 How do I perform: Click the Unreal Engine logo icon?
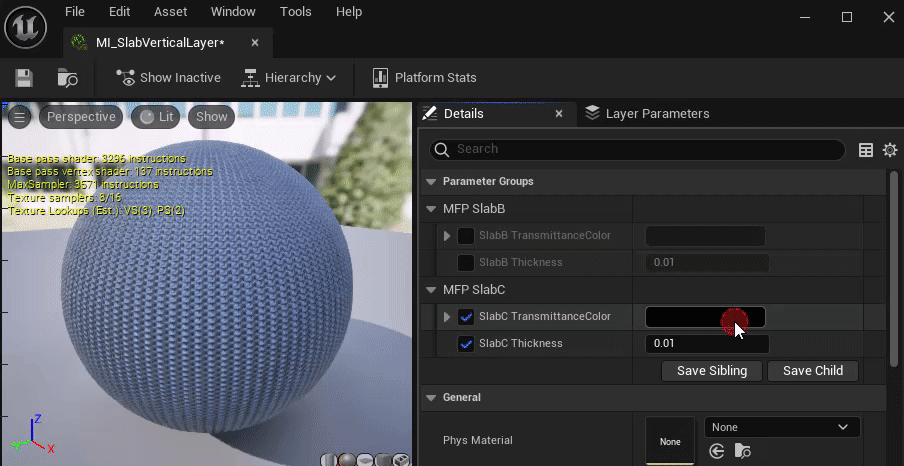(25, 27)
